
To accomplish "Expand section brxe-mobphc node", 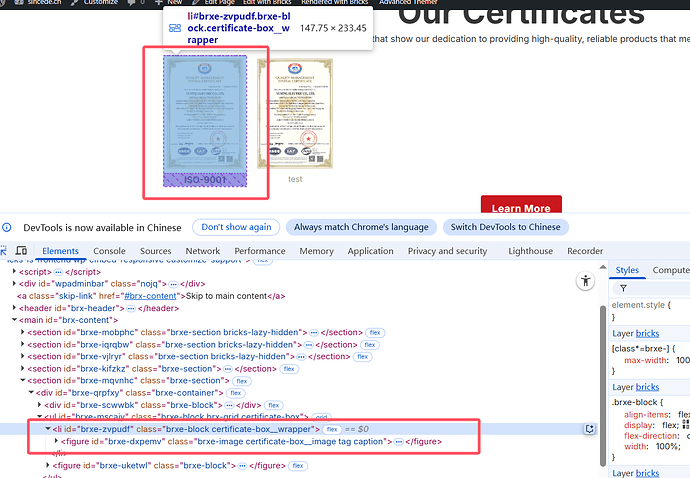I will pos(22,332).
